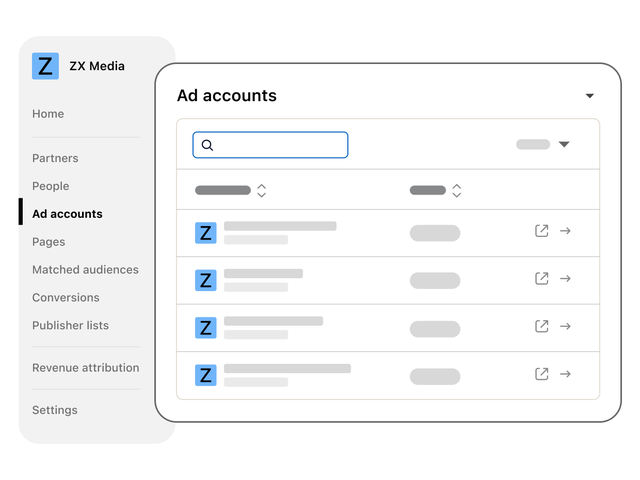Click second row's Z account logo
Screen dimensions: 640x480
[206, 280]
